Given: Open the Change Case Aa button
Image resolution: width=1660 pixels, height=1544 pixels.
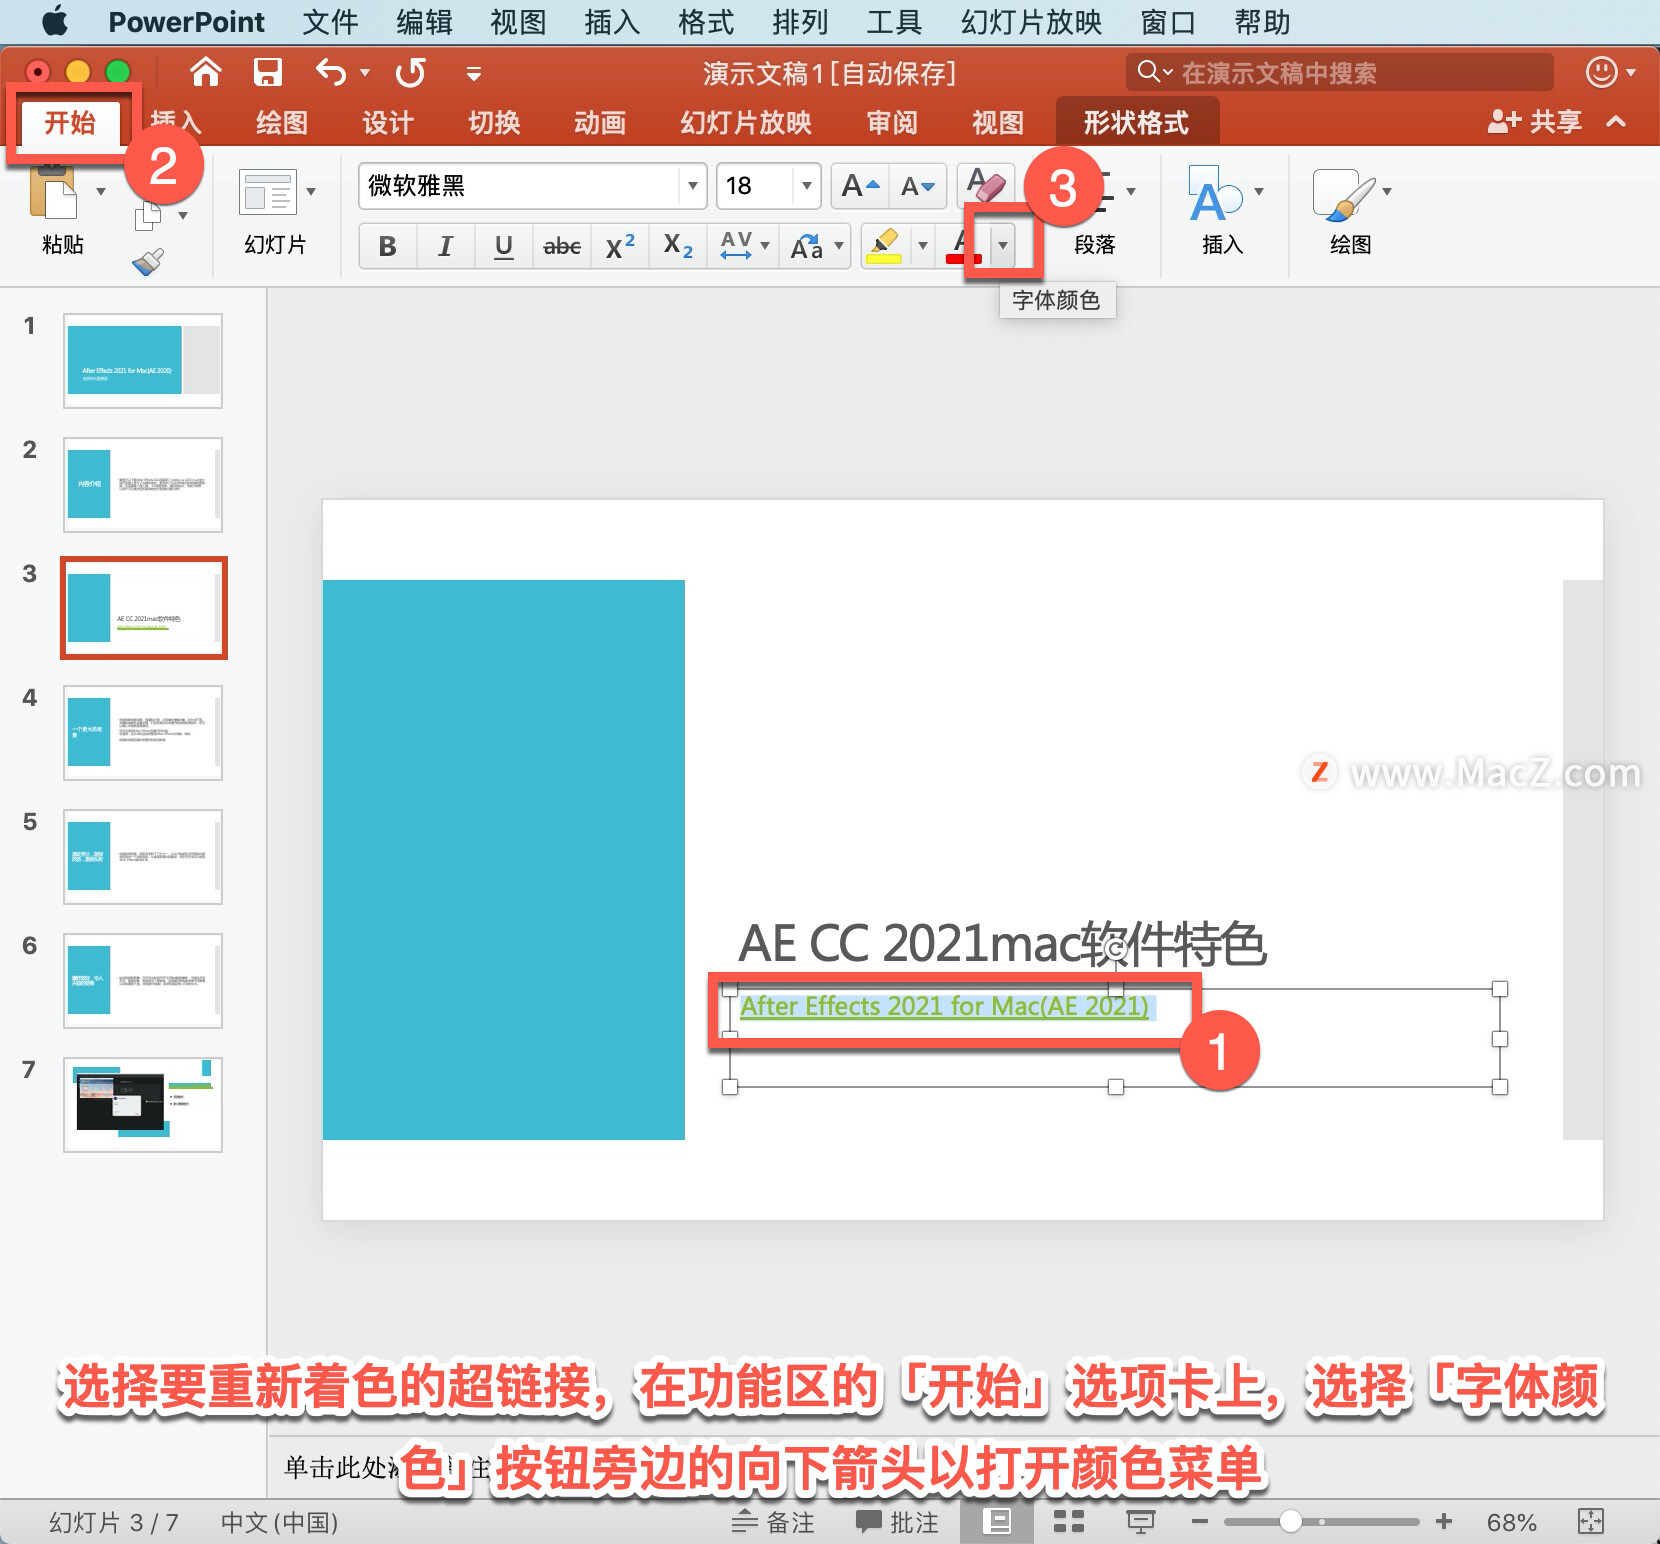Looking at the screenshot, I should 817,245.
